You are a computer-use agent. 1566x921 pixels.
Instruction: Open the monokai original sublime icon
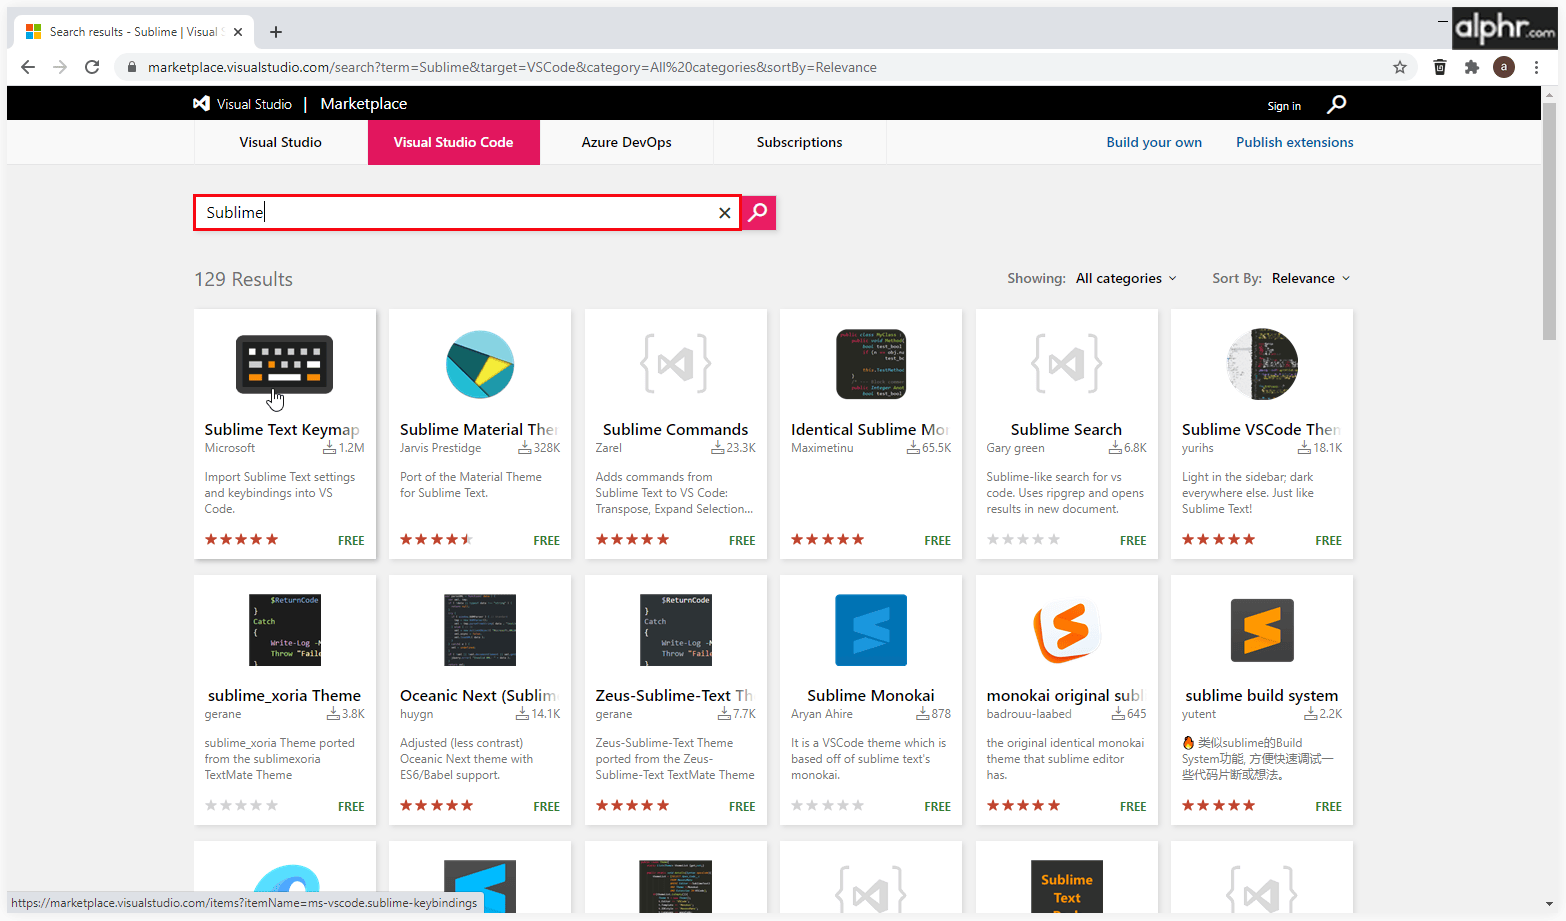pyautogui.click(x=1067, y=630)
